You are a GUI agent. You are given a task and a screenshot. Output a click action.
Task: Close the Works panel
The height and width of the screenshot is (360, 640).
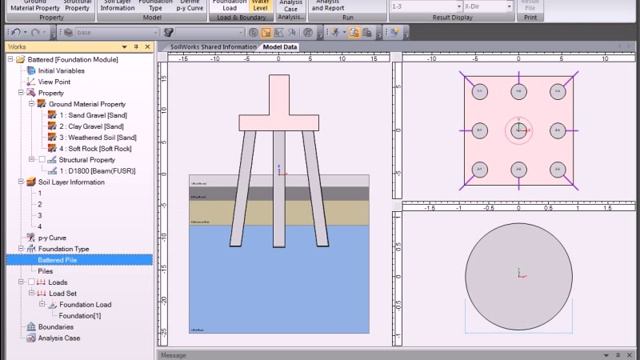147,47
